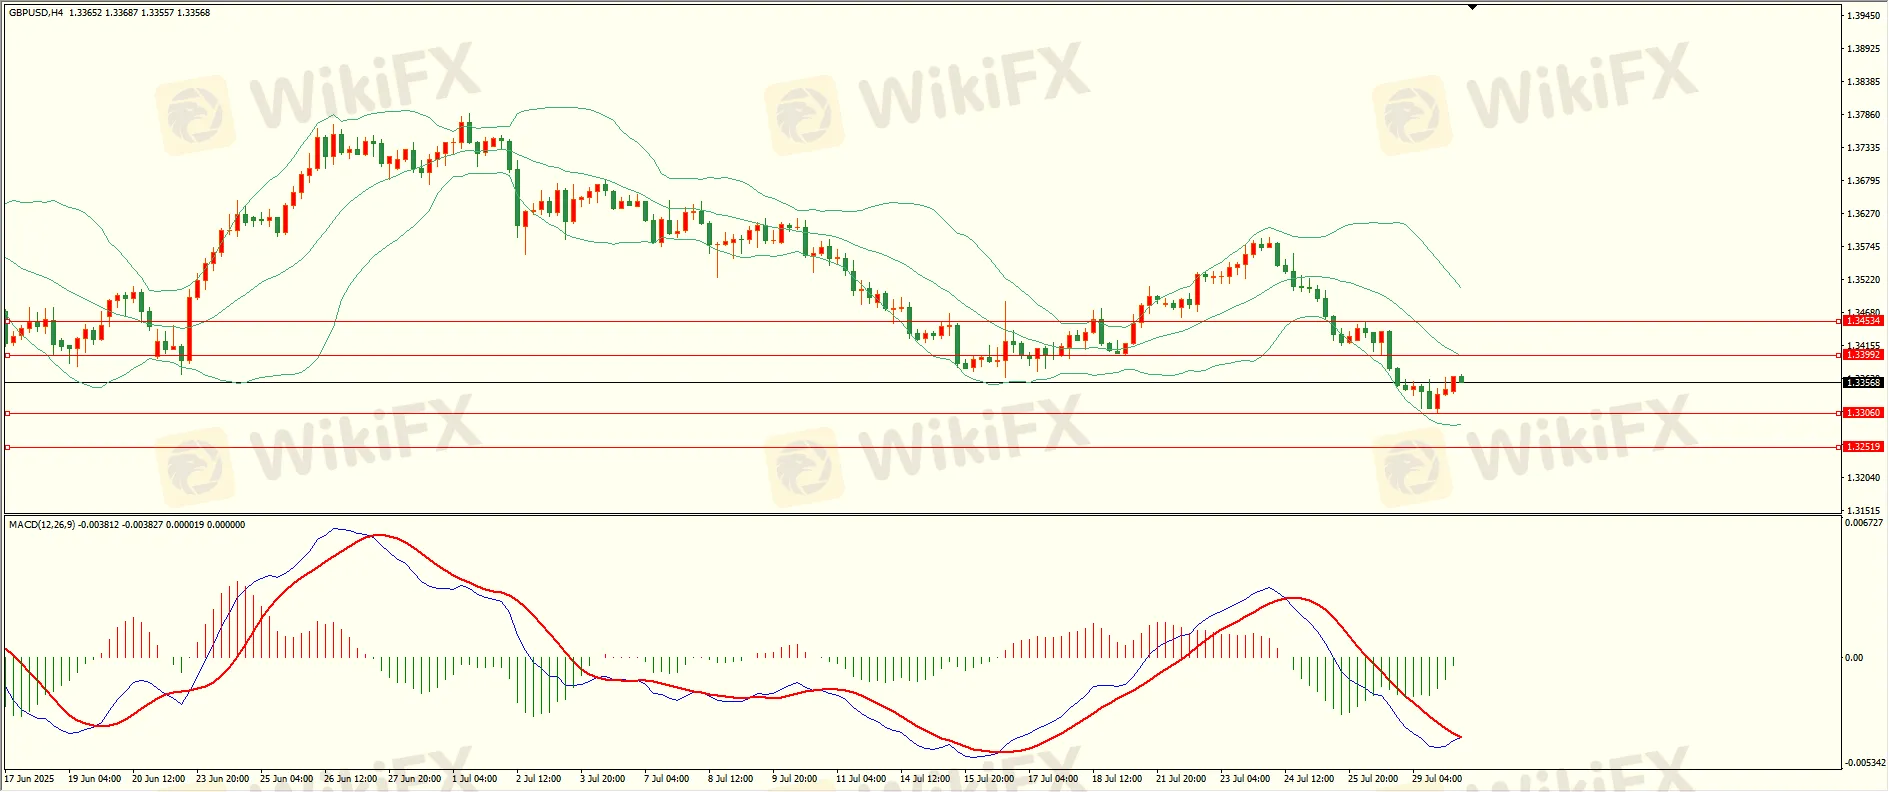The height and width of the screenshot is (792, 1889).
Task: Click the 1.37335 price axis value
Action: pos(1863,148)
